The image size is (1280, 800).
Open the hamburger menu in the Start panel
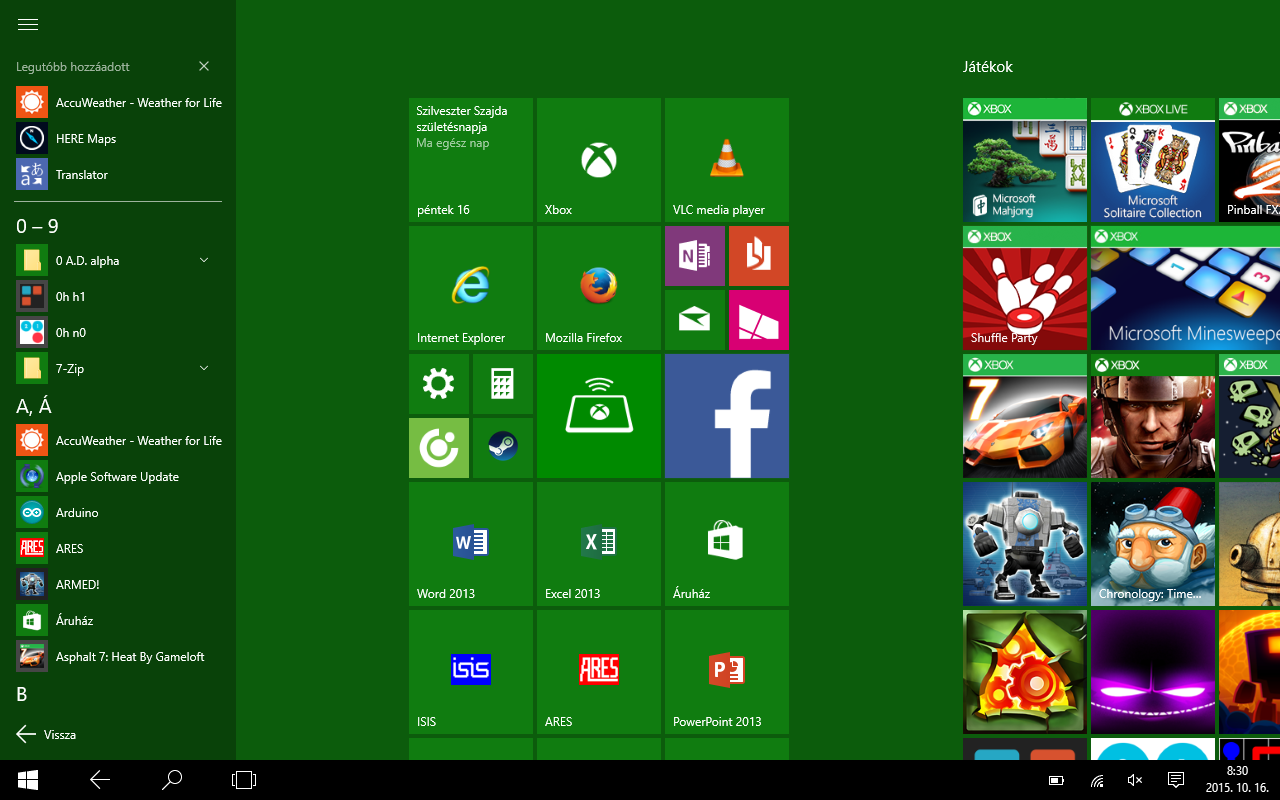pos(28,25)
